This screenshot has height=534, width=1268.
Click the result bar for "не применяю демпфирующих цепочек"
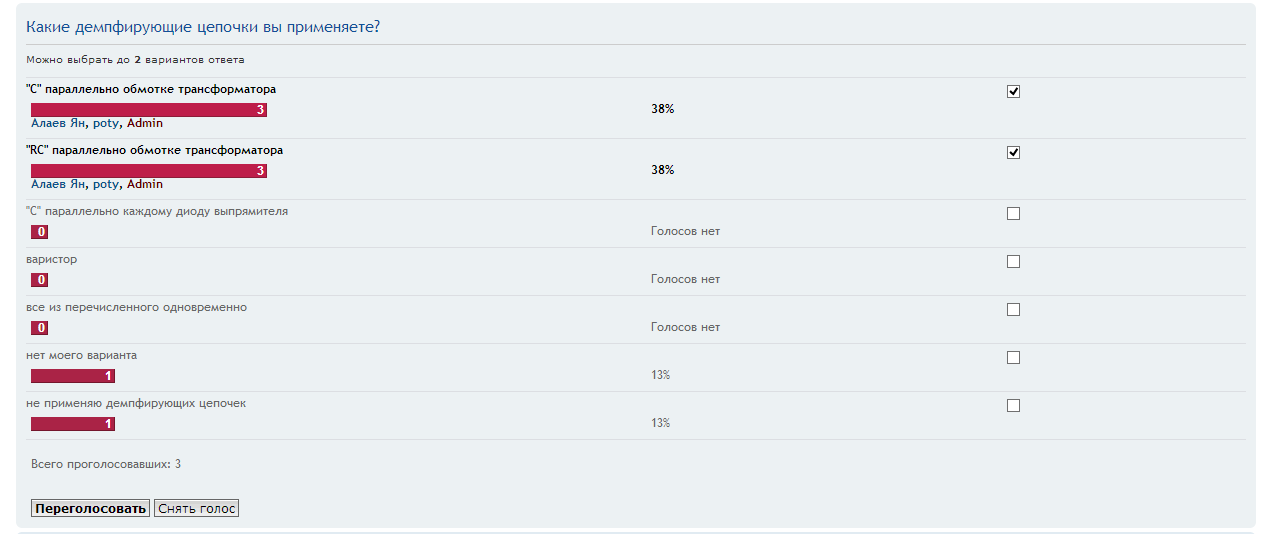[72, 424]
